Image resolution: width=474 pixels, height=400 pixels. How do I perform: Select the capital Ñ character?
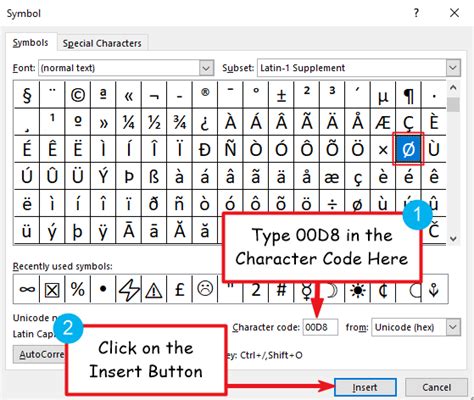230,149
